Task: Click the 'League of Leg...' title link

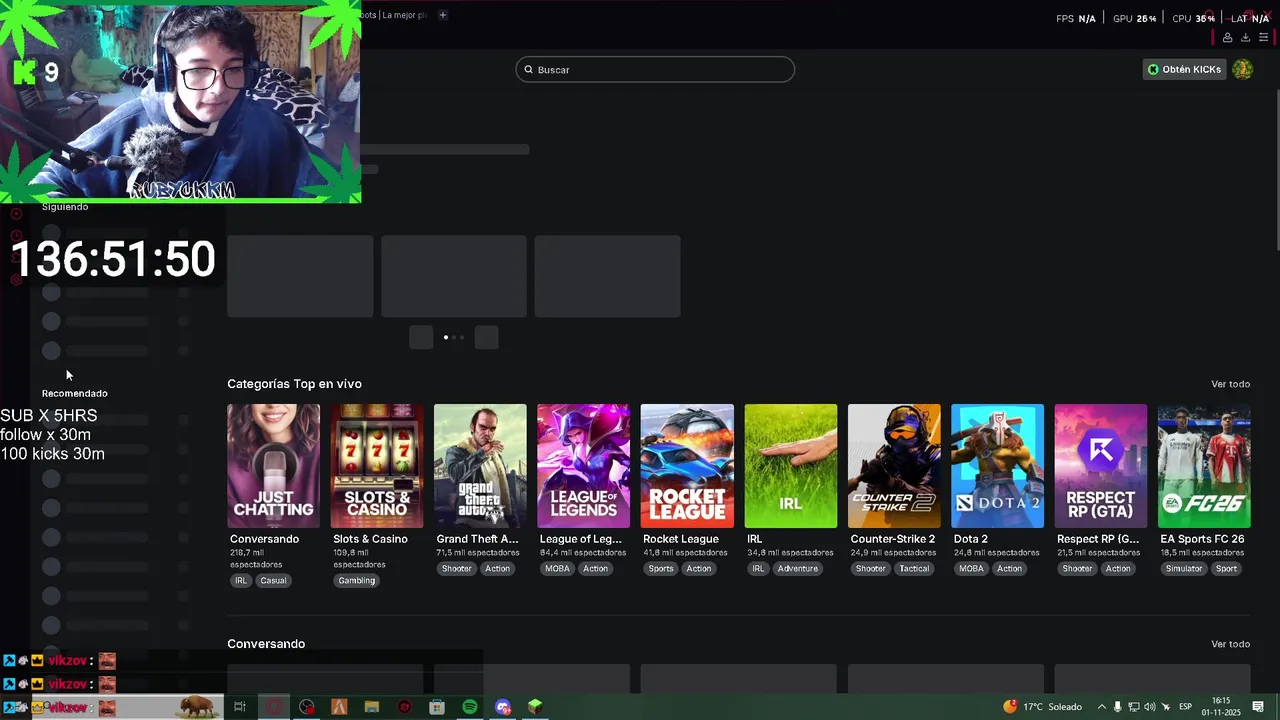Action: [x=581, y=539]
